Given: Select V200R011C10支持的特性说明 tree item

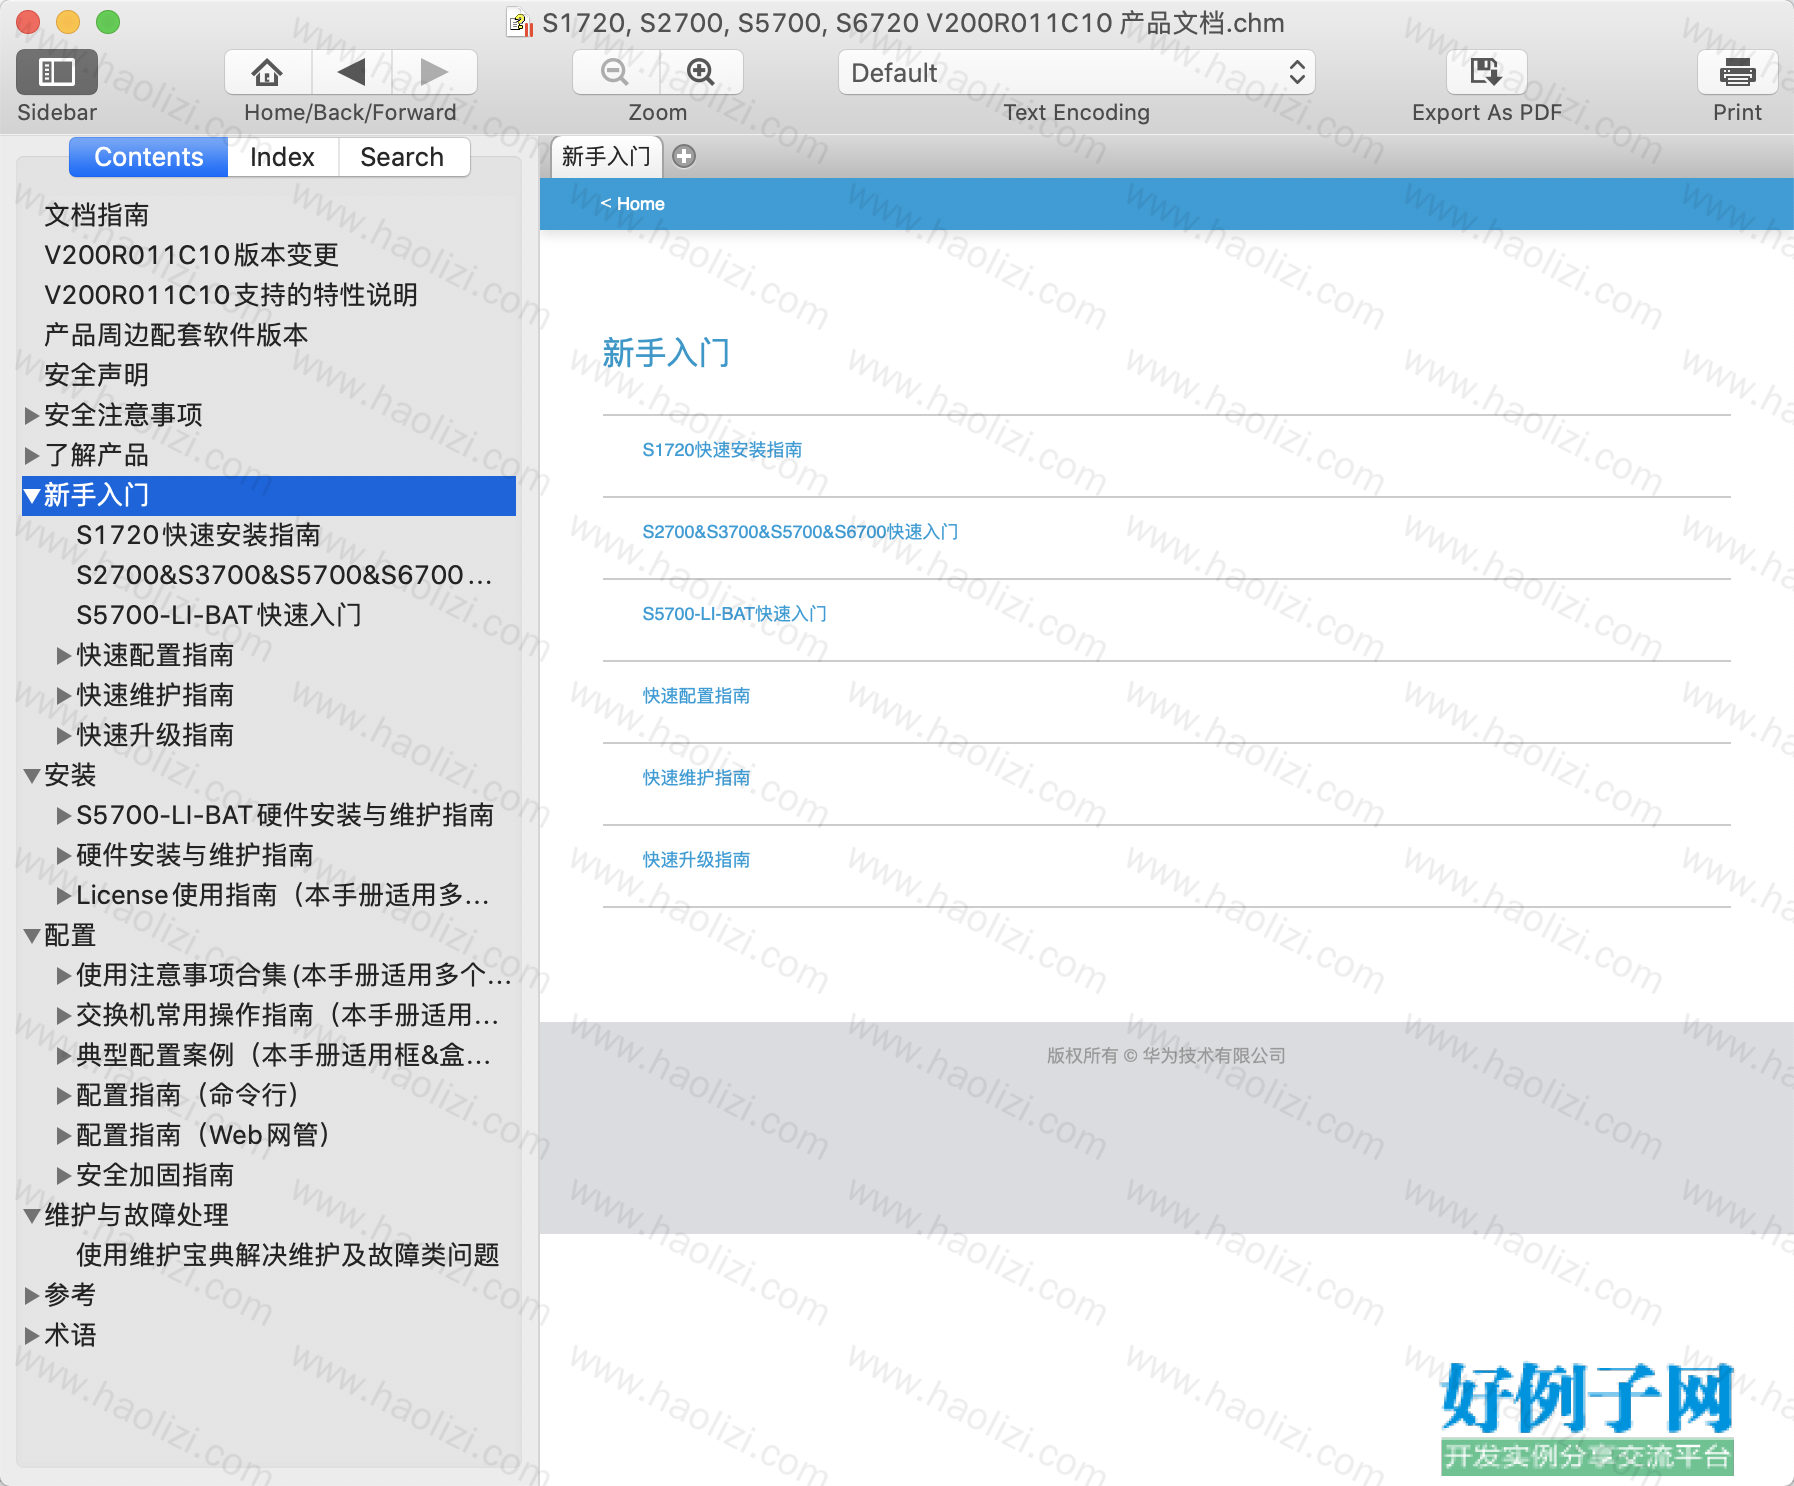Looking at the screenshot, I should click(231, 295).
